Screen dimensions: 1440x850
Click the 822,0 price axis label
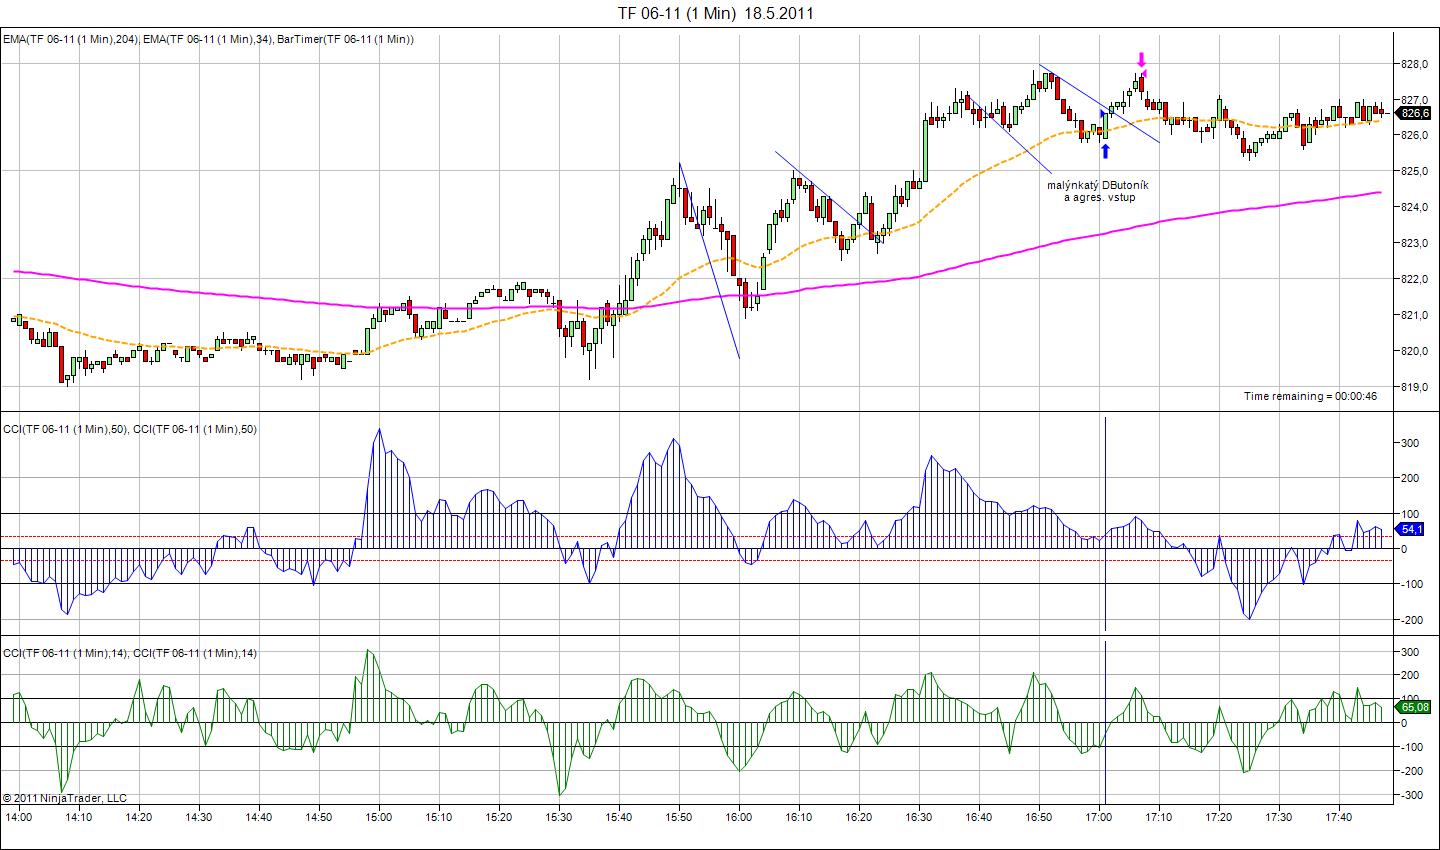1413,279
